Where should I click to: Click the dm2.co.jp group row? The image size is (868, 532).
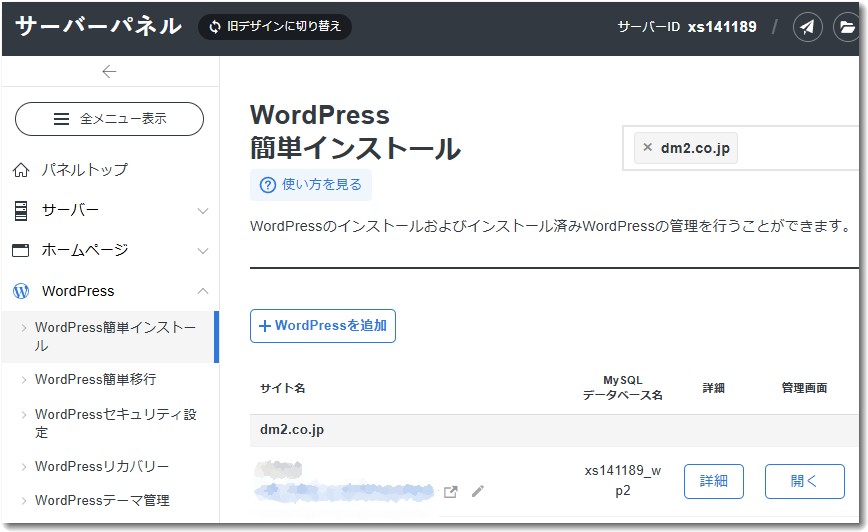[554, 430]
